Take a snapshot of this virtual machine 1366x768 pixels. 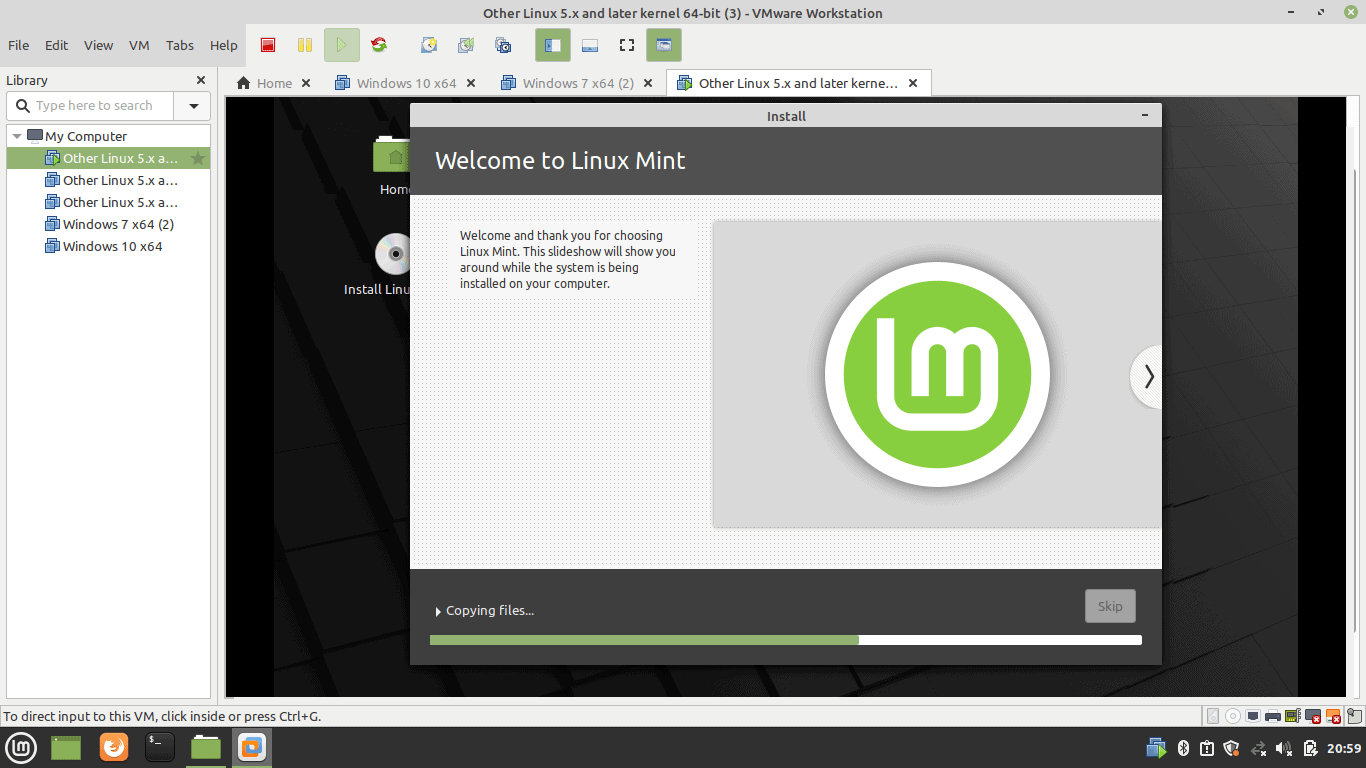click(x=429, y=45)
